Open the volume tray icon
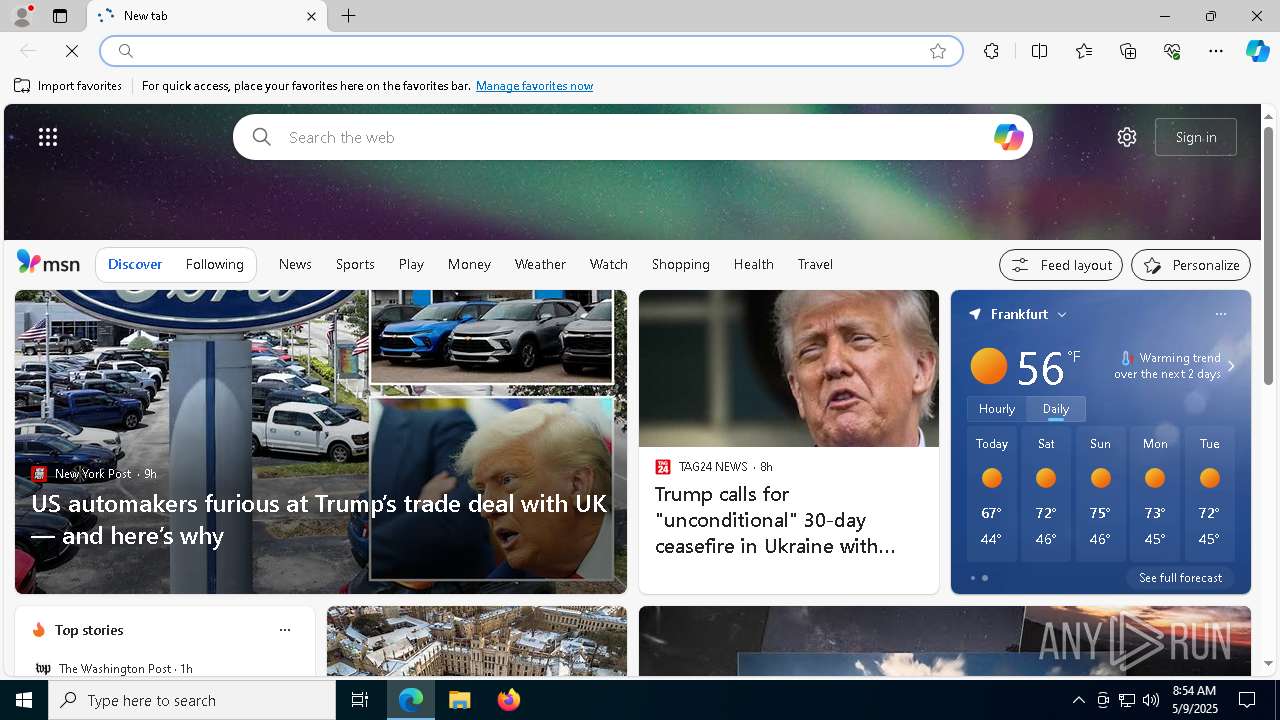 click(x=1150, y=700)
